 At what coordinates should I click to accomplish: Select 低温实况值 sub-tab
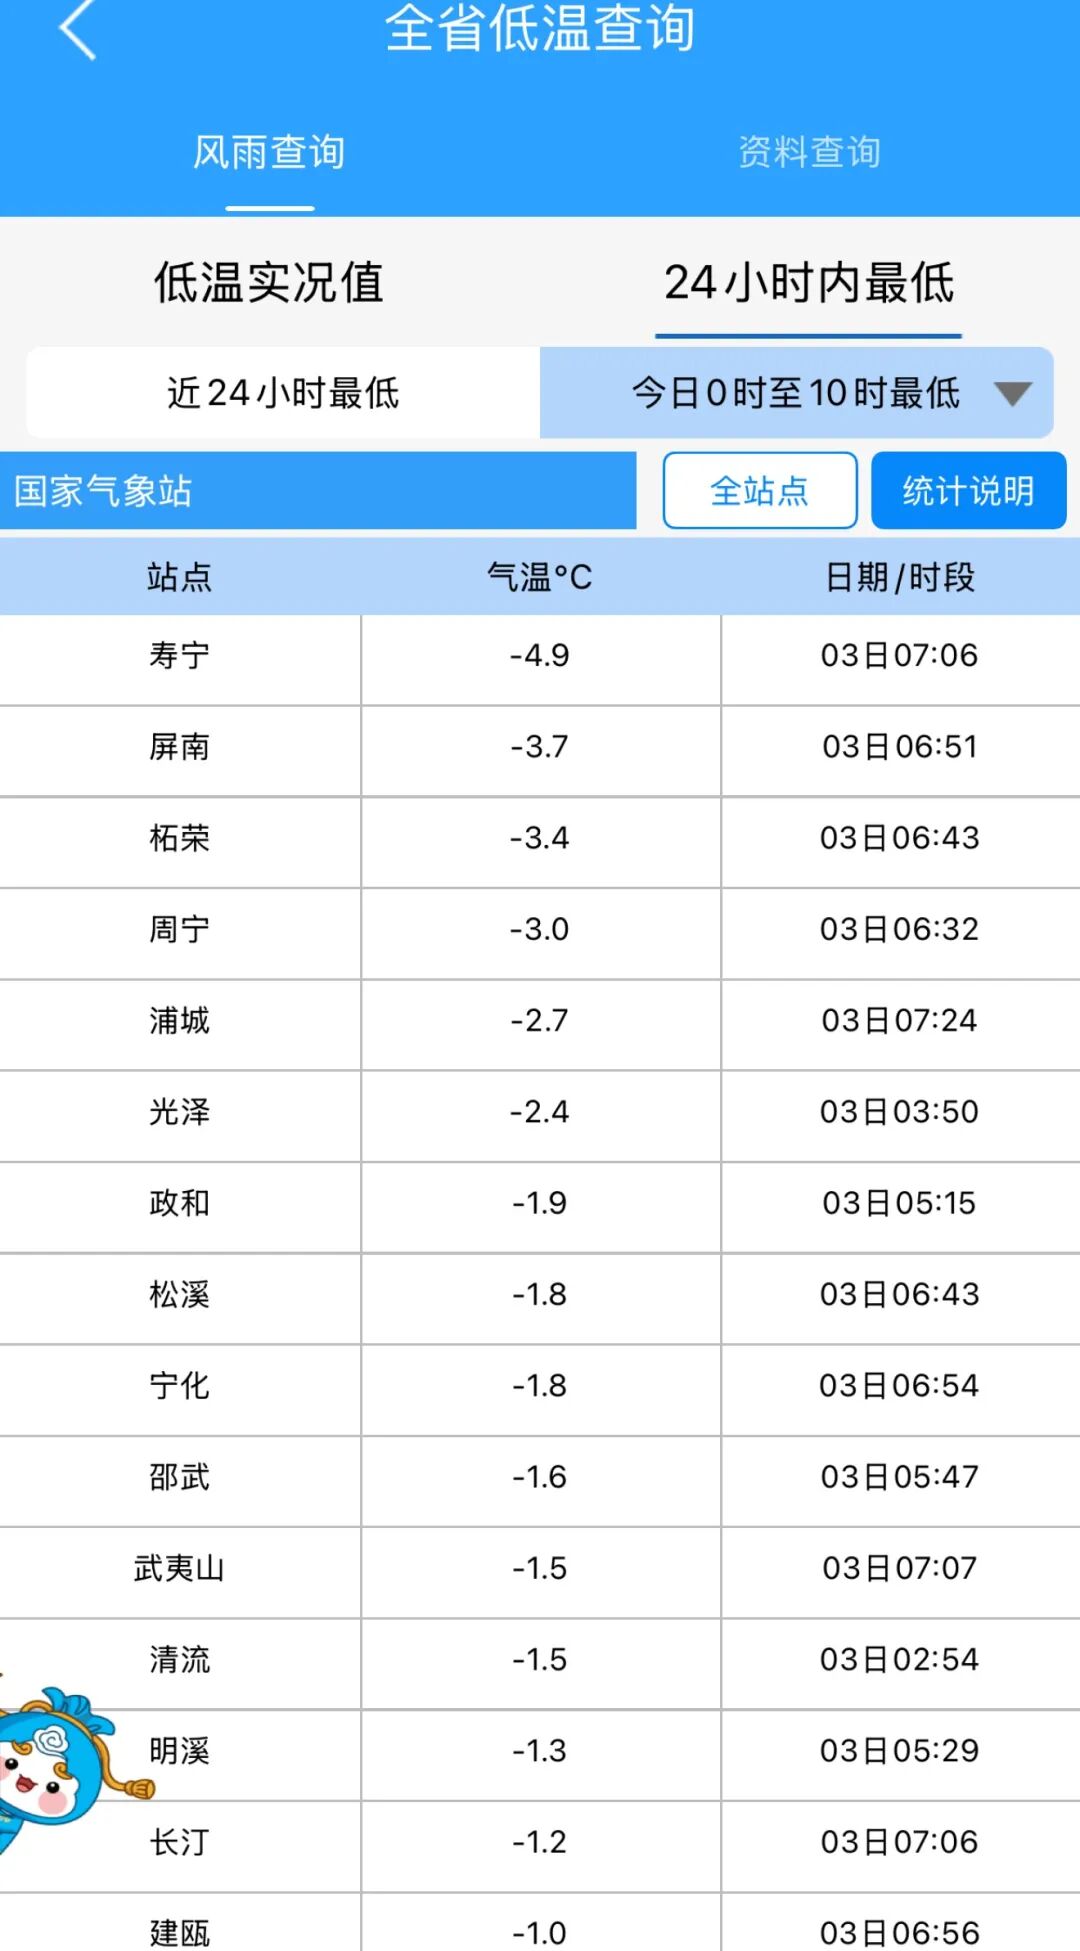[269, 283]
